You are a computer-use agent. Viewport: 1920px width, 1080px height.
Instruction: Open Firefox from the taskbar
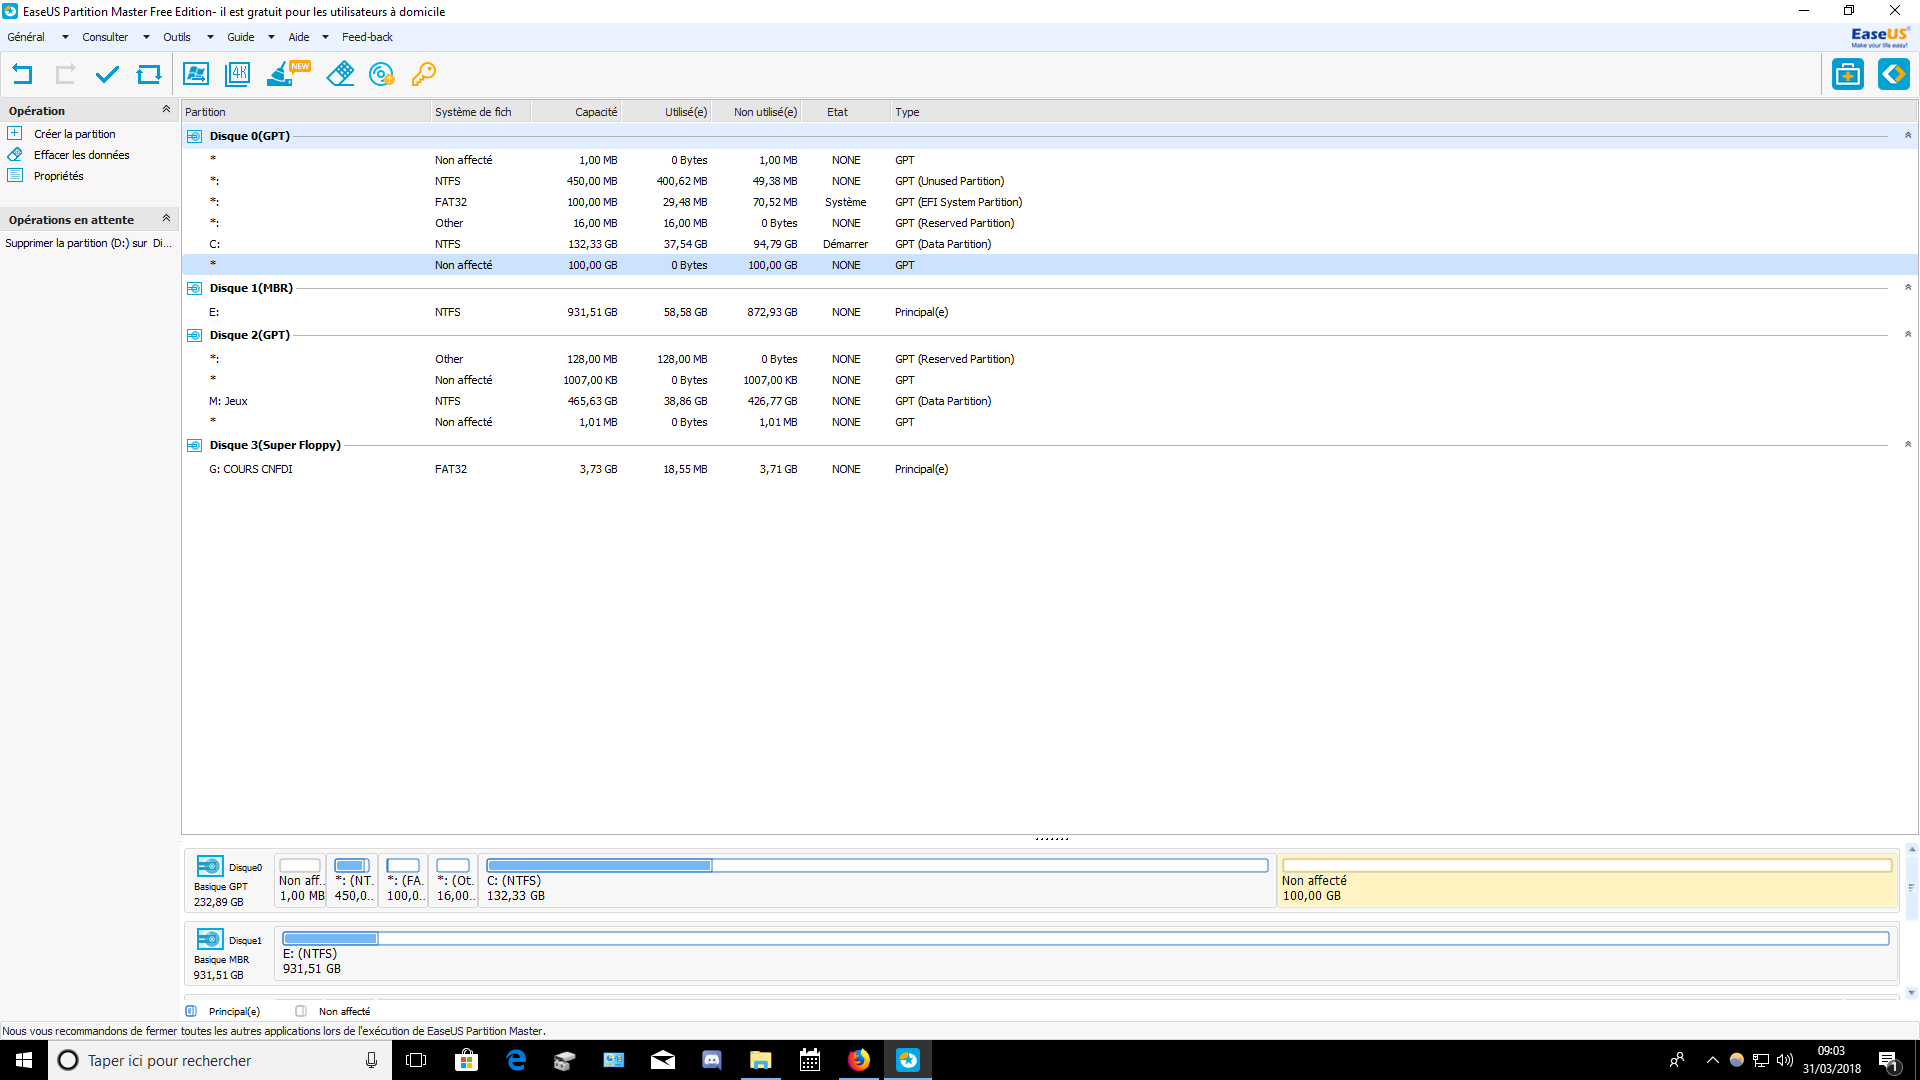[858, 1060]
